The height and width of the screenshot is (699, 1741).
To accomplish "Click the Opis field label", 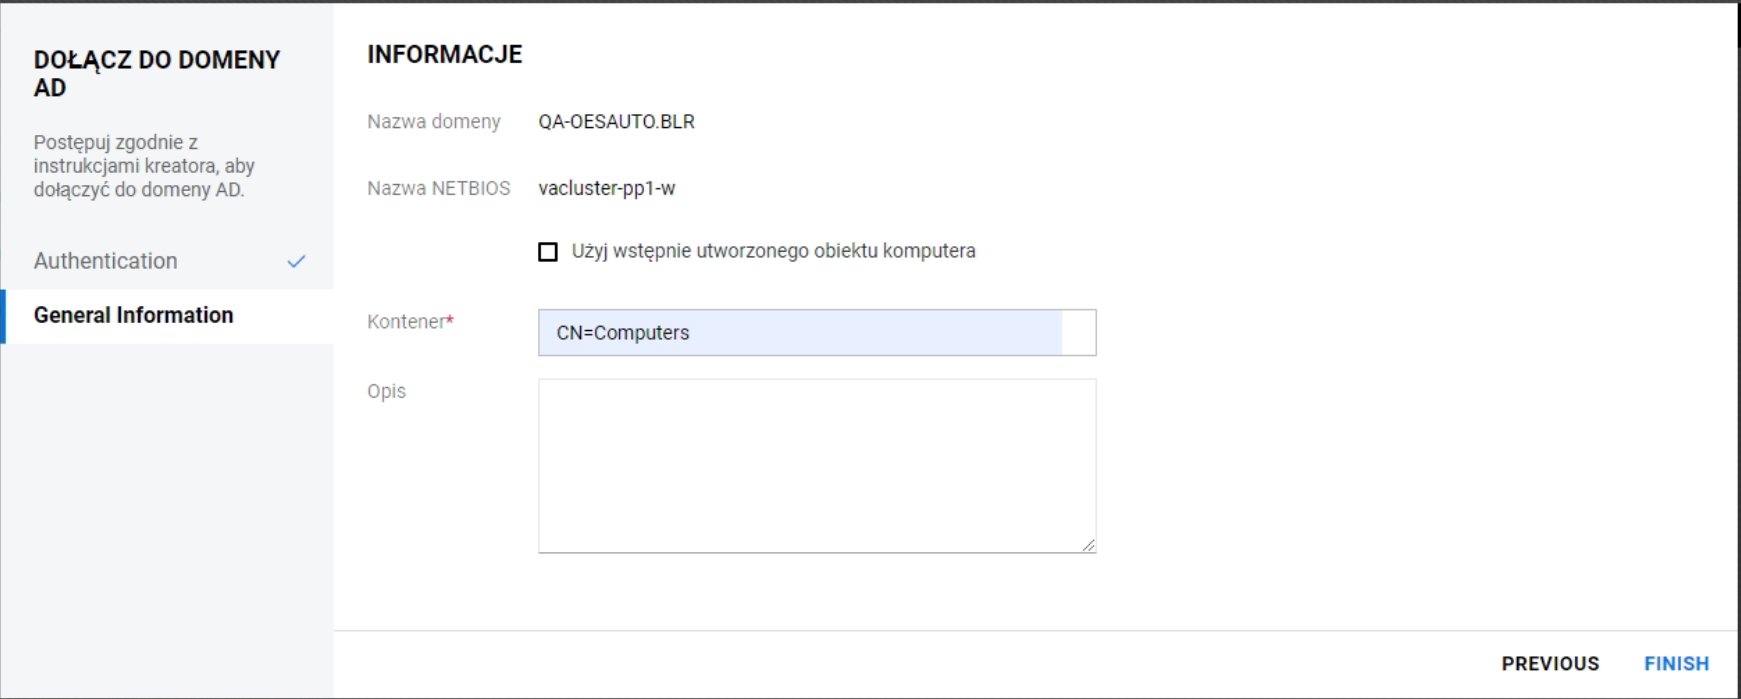I will click(386, 391).
